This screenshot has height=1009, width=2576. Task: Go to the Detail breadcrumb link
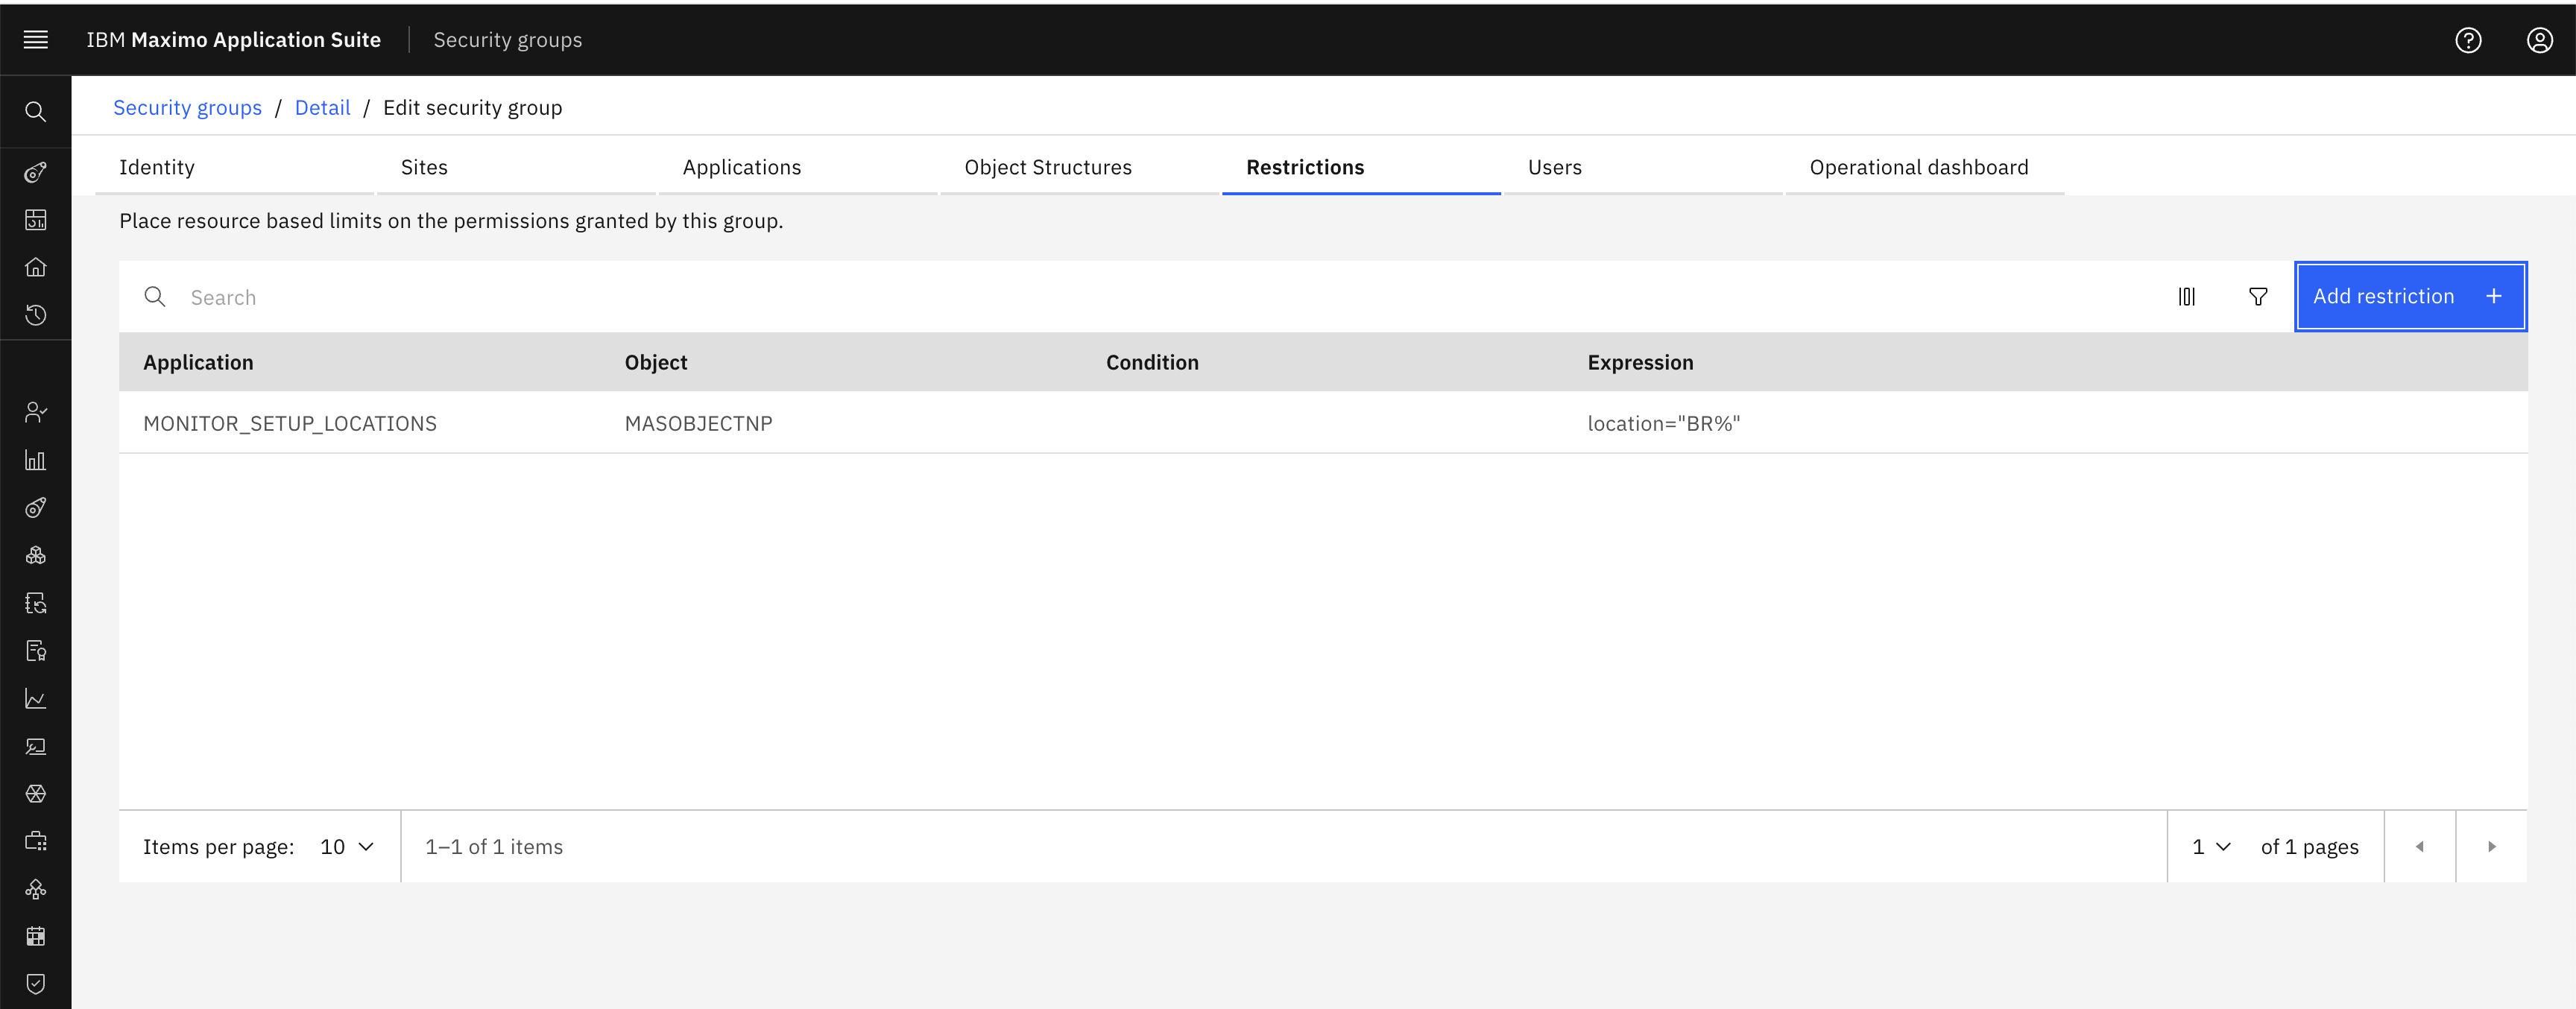coord(322,107)
